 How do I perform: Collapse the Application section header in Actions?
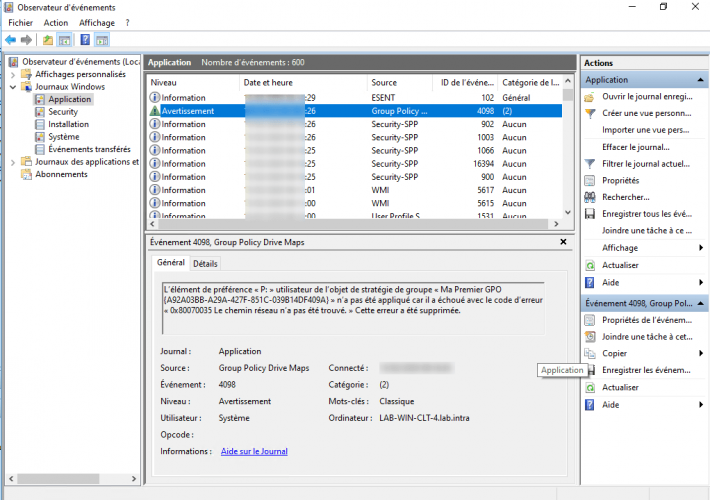[x=699, y=80]
